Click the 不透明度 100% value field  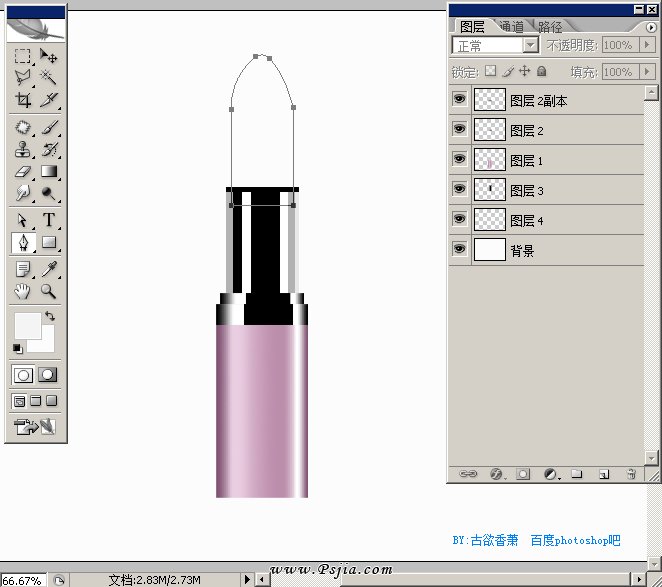coord(621,45)
